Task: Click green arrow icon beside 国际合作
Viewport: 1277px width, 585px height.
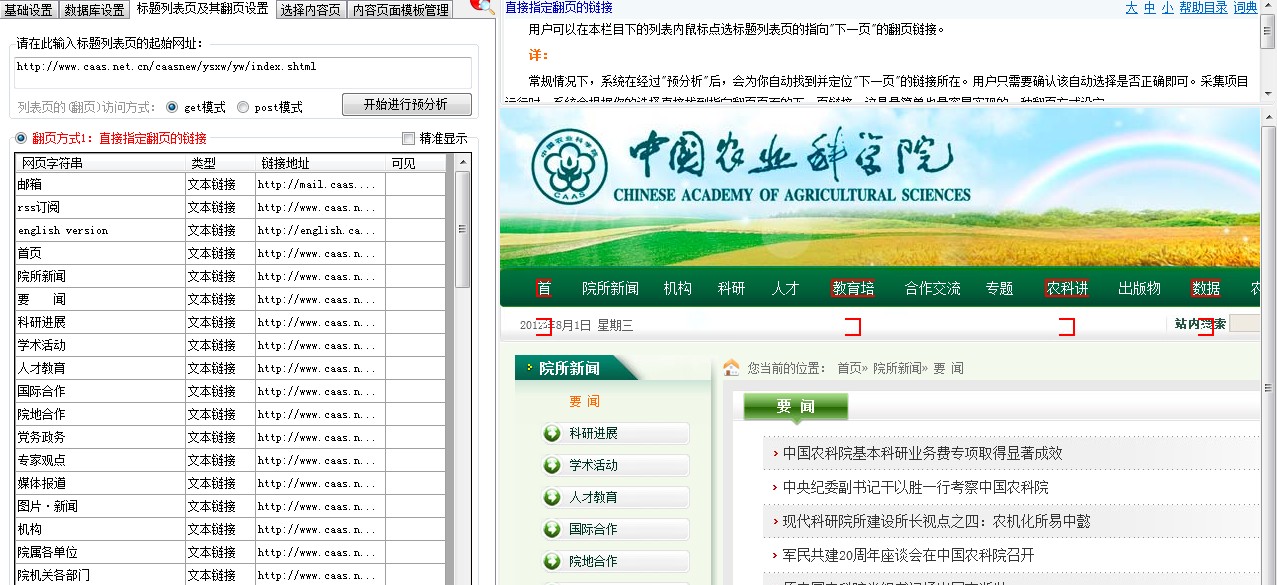Action: [552, 529]
